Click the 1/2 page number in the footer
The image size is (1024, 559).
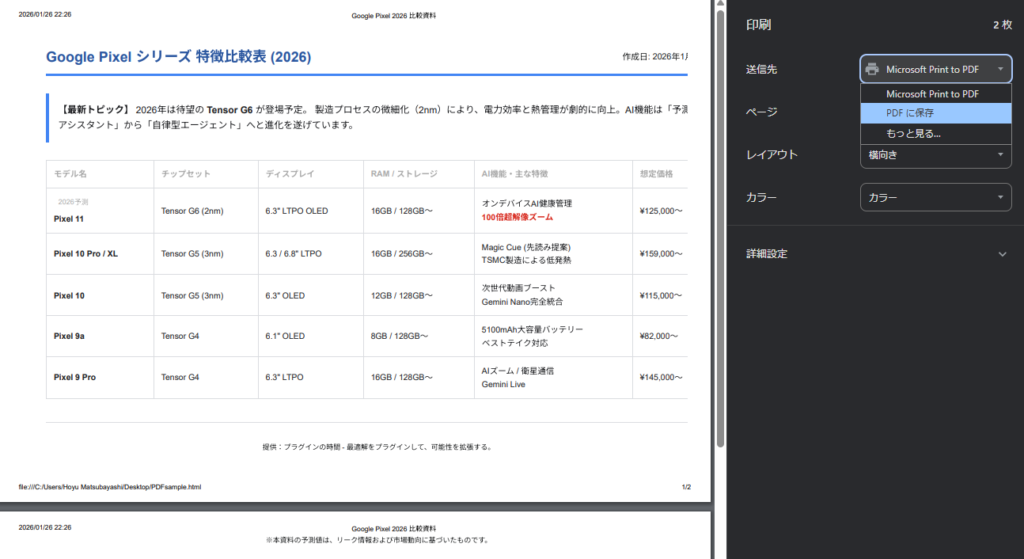686,487
